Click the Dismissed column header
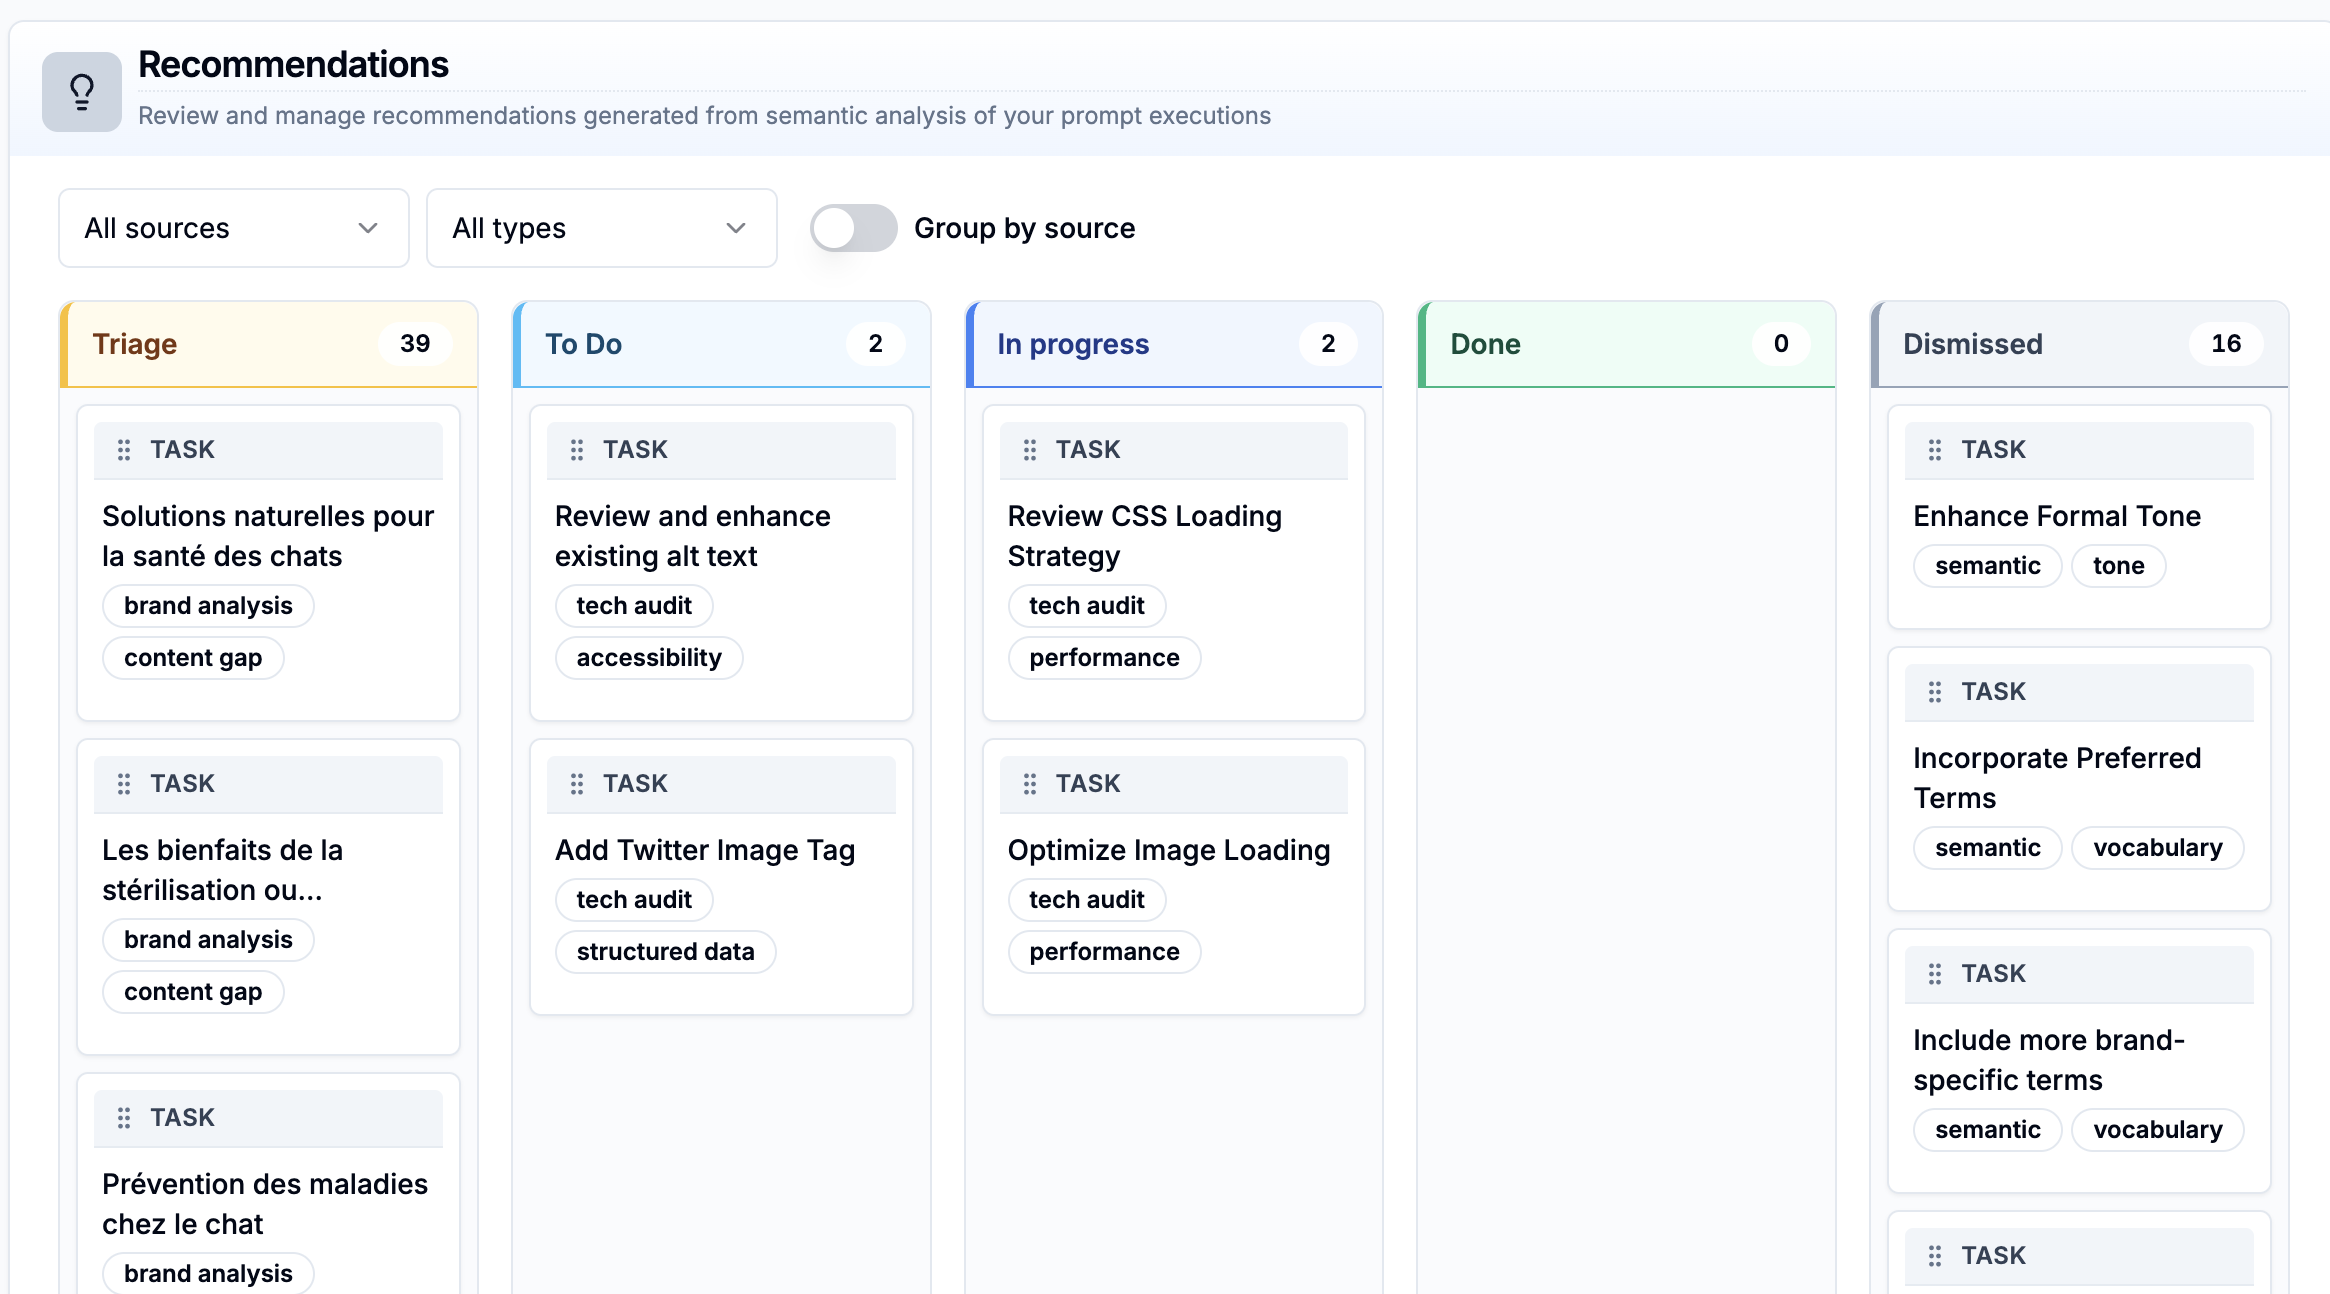2330x1294 pixels. [x=1972, y=344]
